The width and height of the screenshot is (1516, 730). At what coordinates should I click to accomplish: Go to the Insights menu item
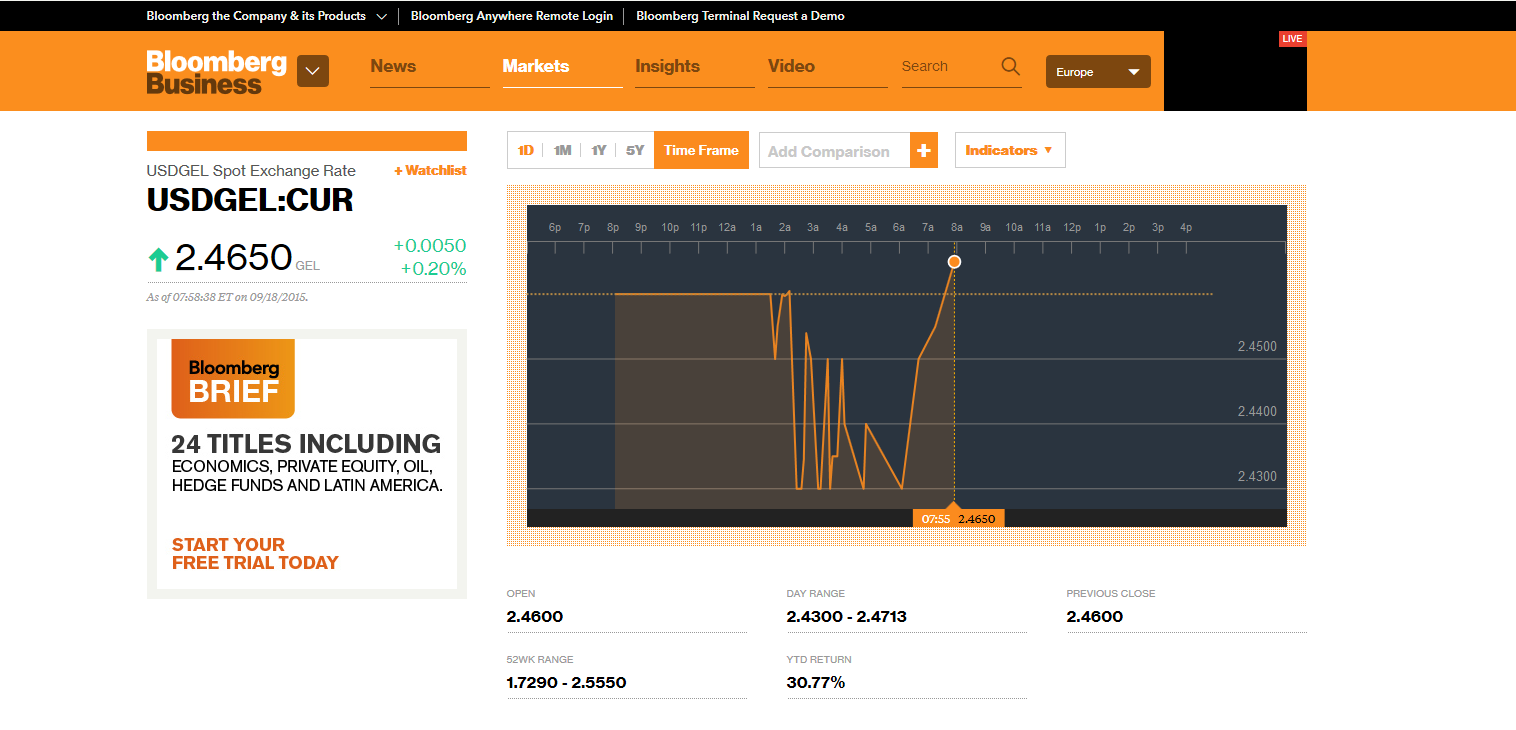667,67
